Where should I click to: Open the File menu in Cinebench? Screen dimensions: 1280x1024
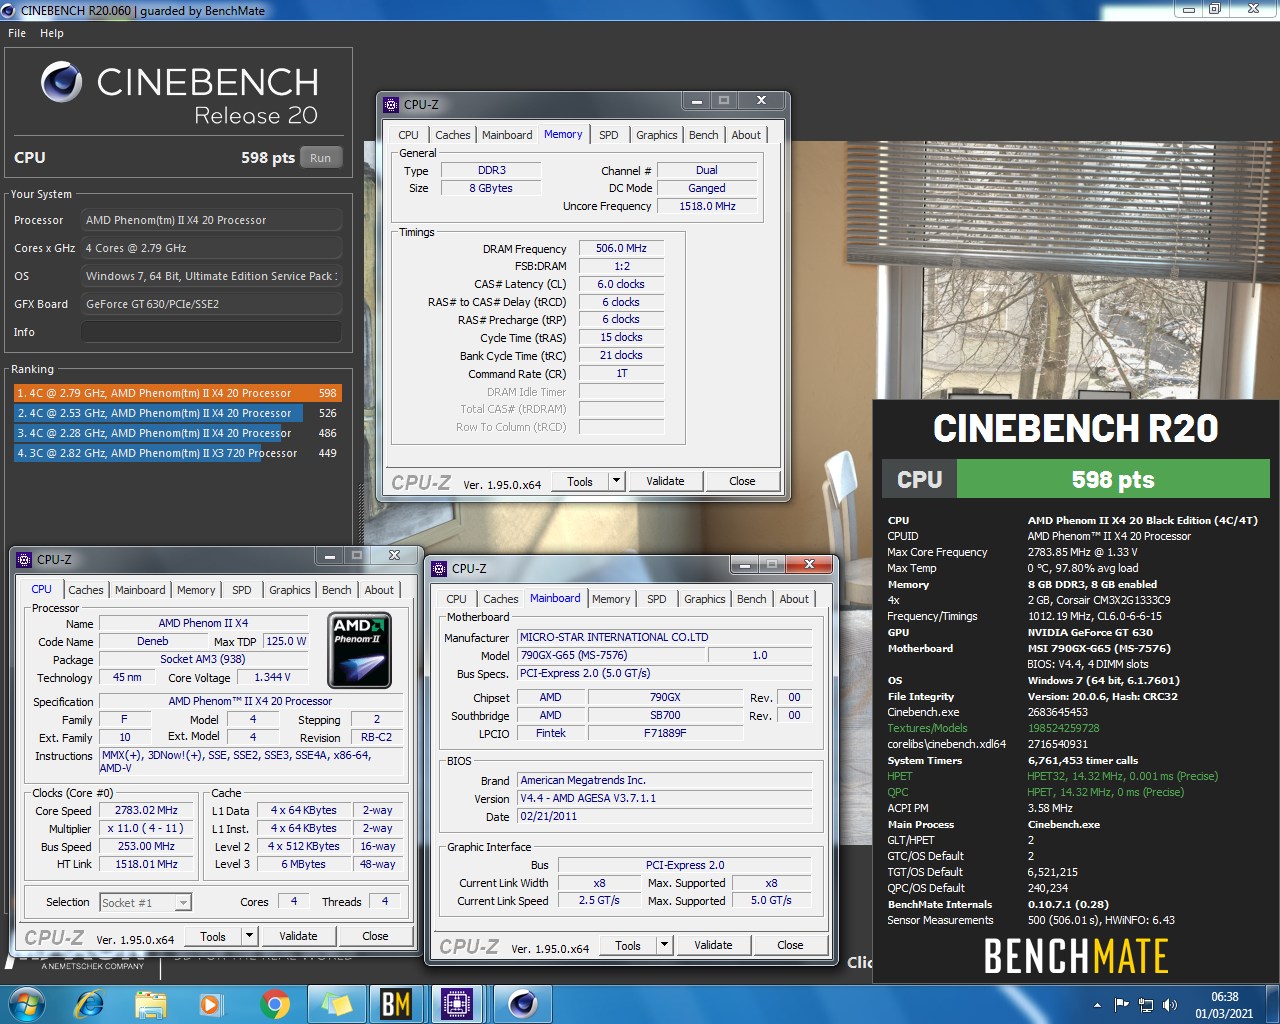(17, 33)
